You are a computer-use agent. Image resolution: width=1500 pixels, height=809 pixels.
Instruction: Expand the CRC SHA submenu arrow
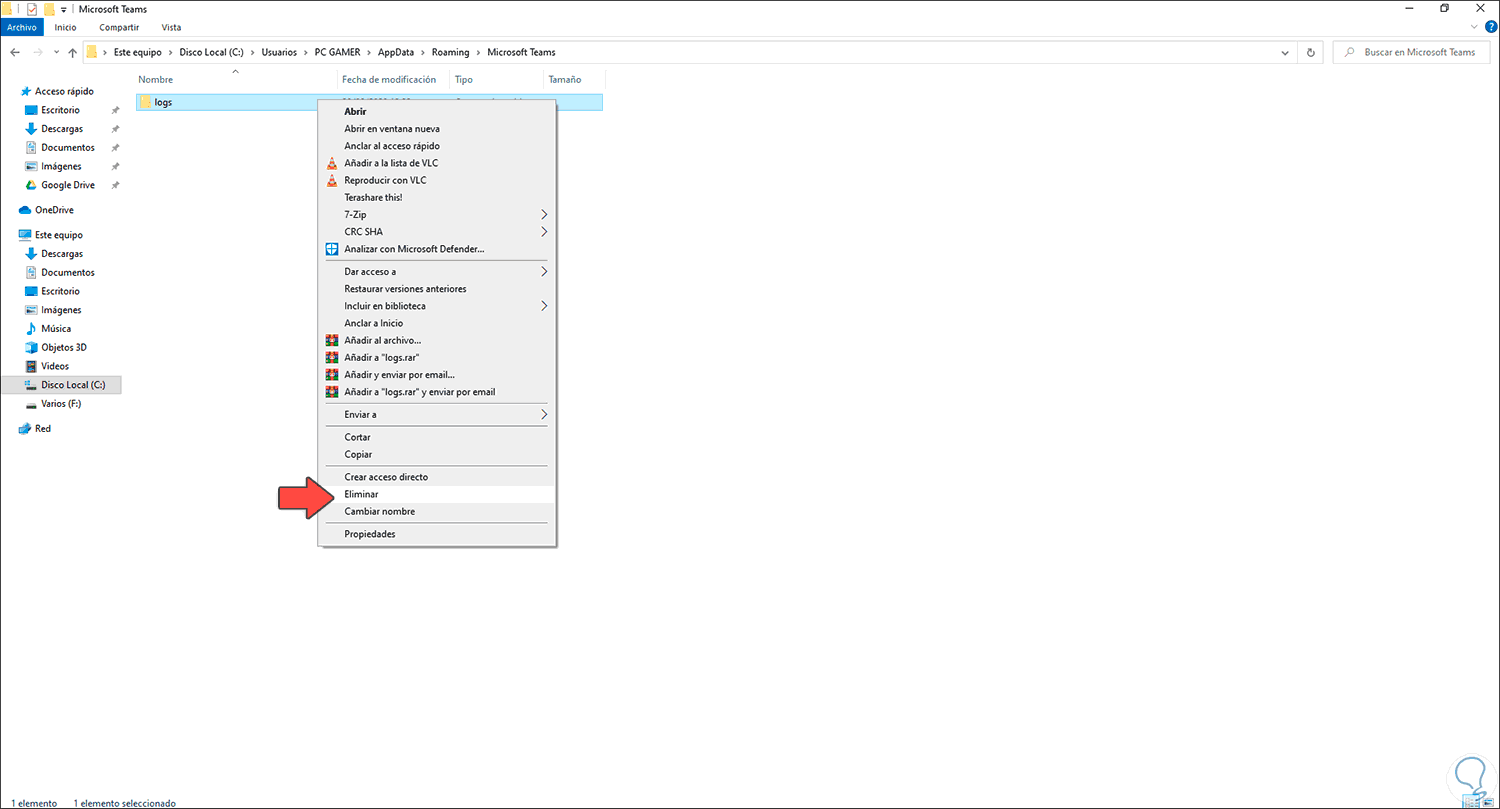(x=544, y=232)
